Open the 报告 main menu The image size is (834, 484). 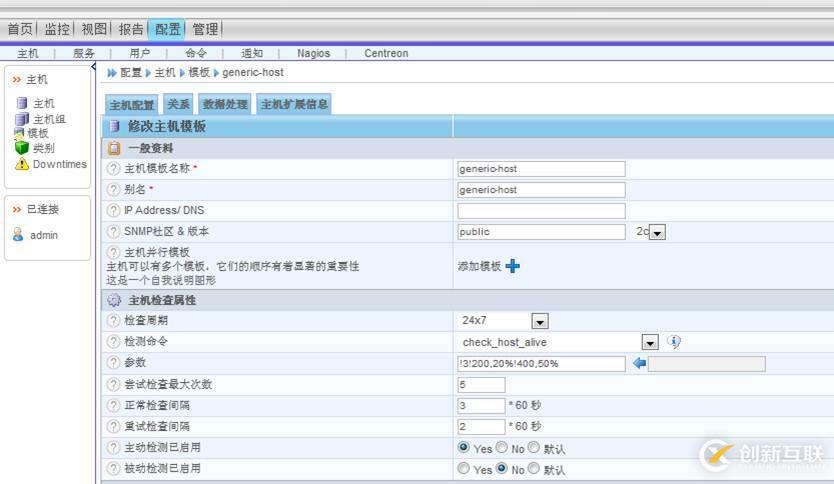coord(131,29)
